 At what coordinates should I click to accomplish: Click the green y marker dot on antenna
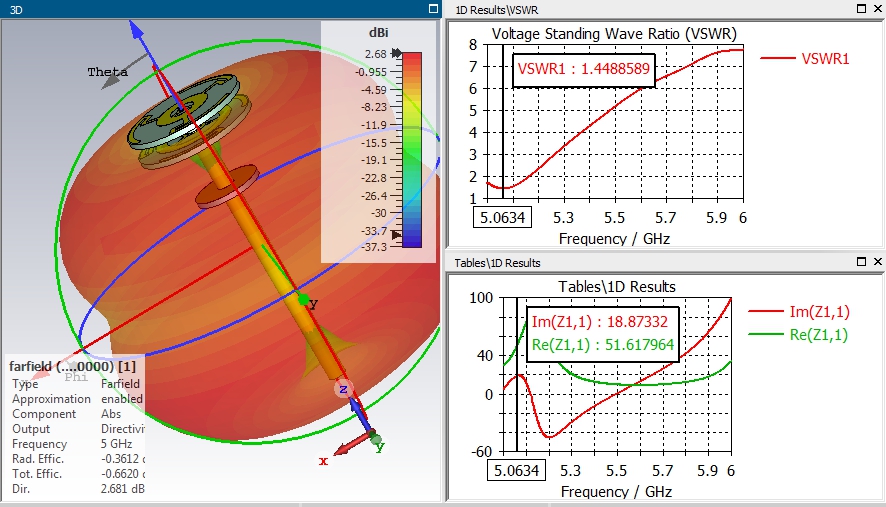(303, 300)
